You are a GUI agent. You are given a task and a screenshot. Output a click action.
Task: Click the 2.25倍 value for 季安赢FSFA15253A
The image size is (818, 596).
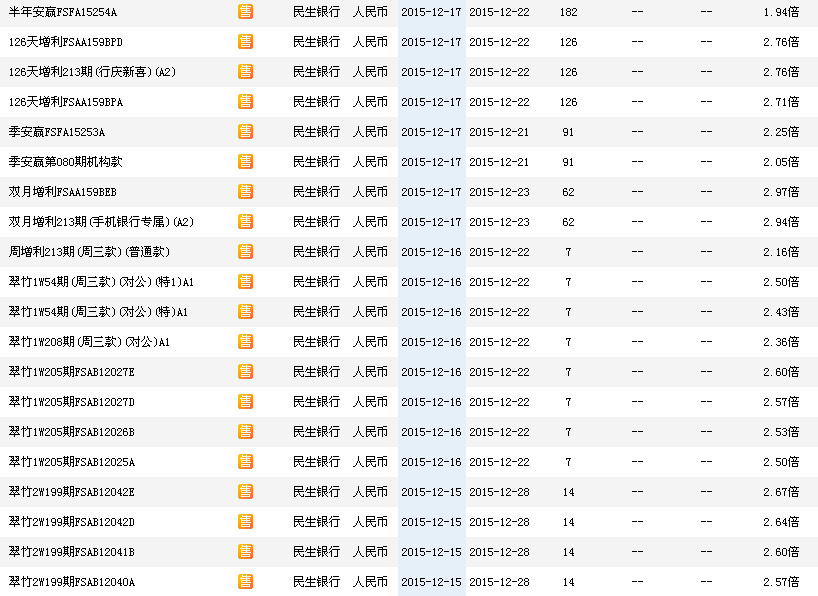[781, 132]
